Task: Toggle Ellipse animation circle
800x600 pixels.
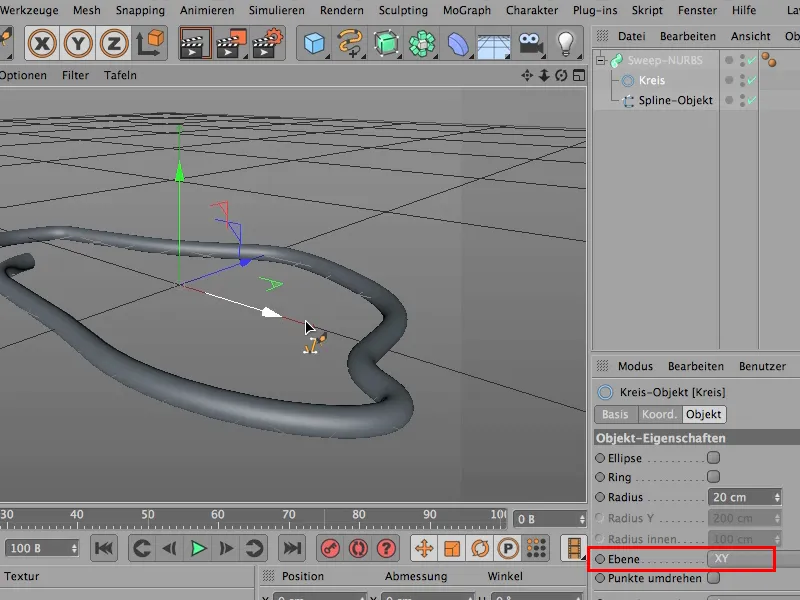Action: (x=600, y=458)
